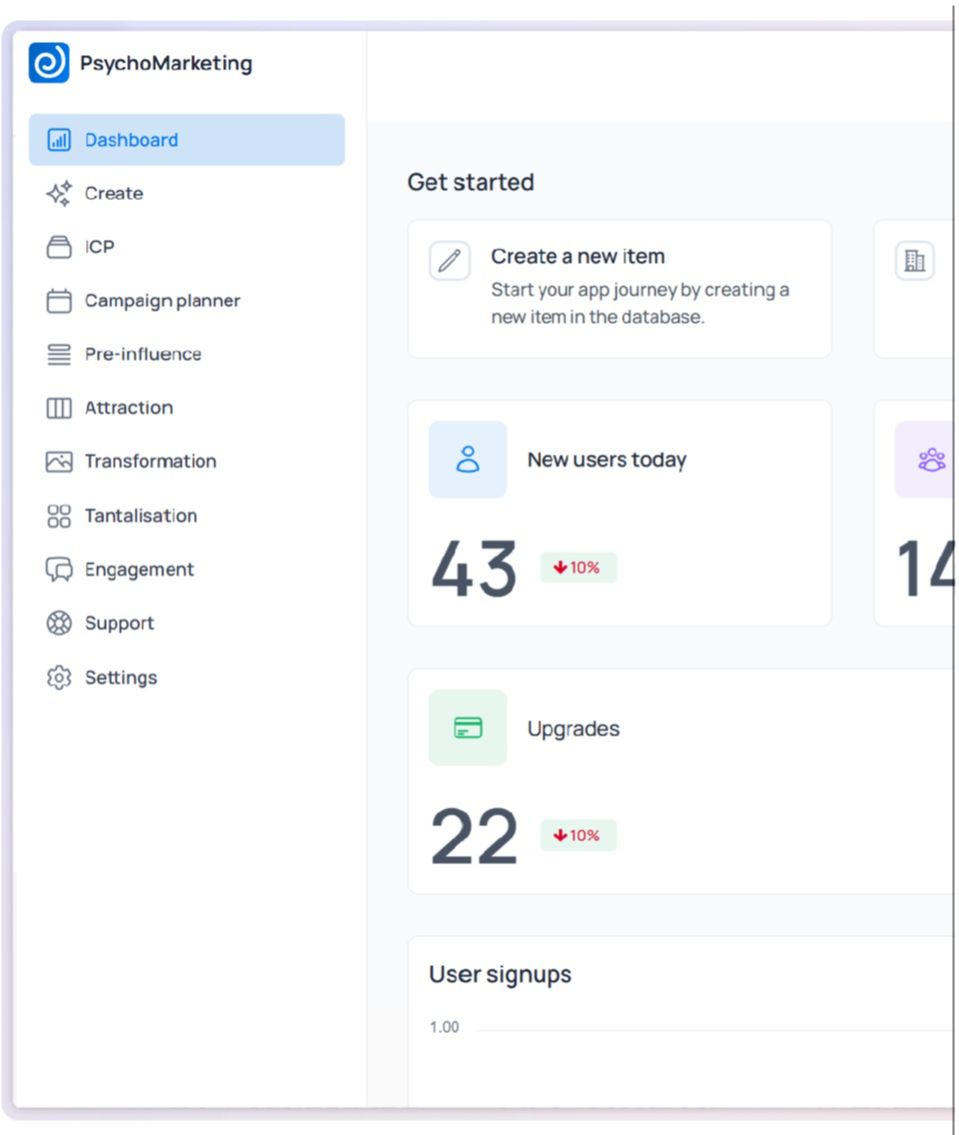Click the Attraction columns icon
Screen dimensions: 959x1135
click(59, 408)
